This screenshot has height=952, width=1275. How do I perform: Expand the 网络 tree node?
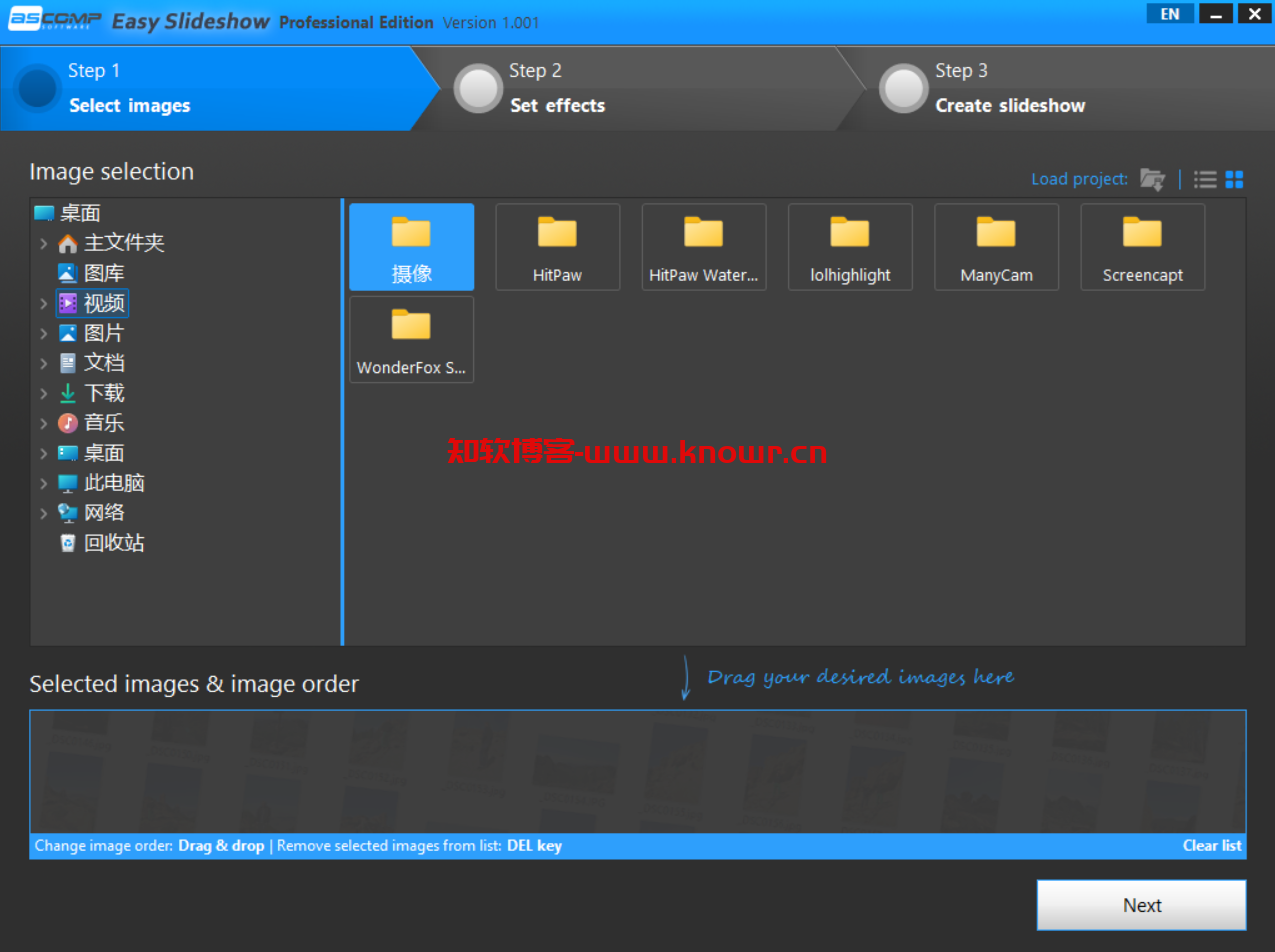pos(43,513)
